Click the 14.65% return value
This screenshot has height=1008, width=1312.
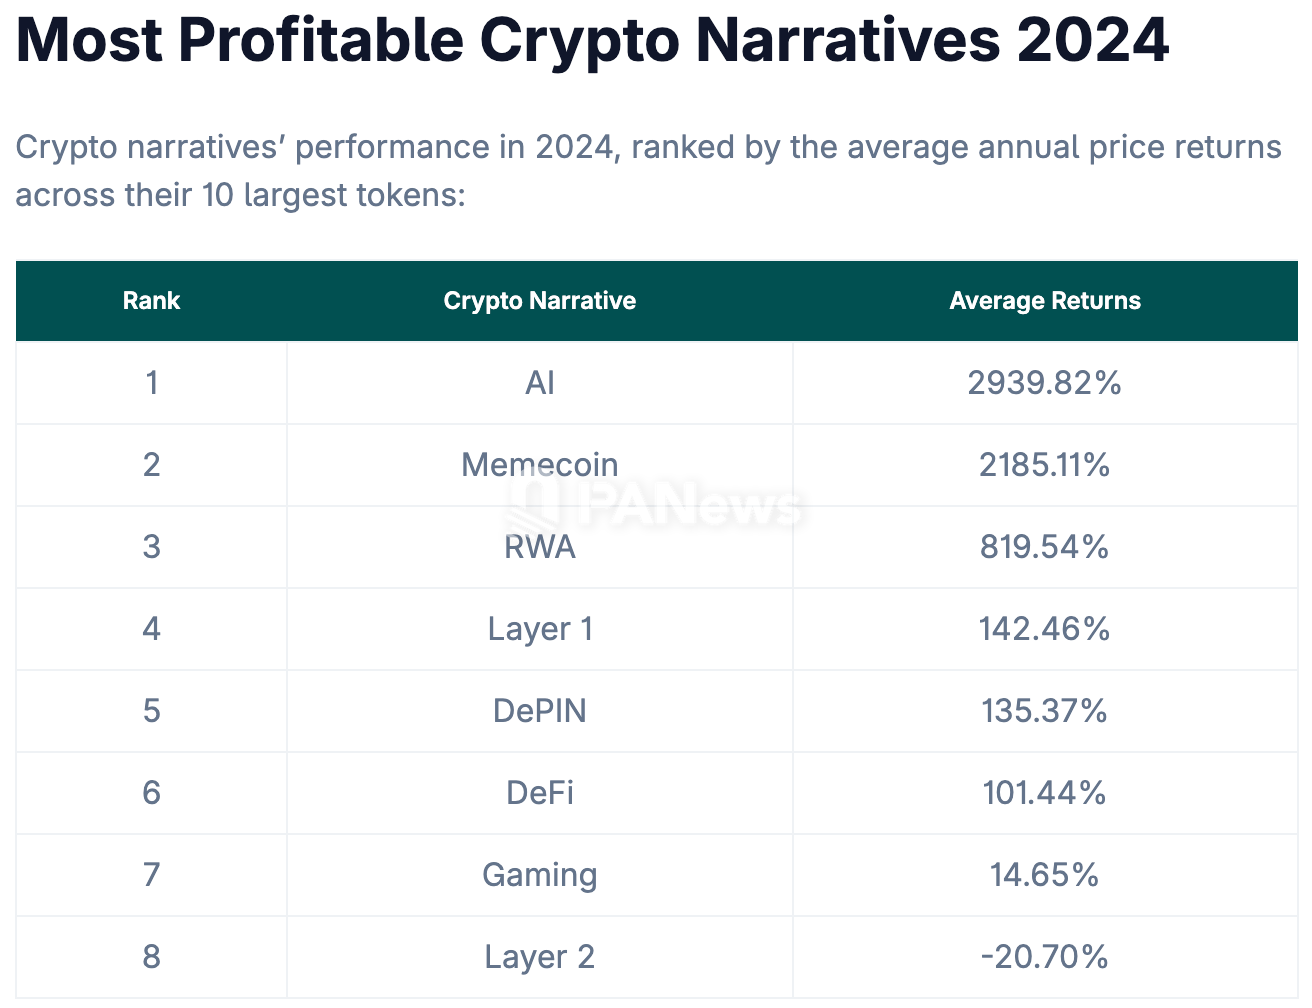point(1044,875)
